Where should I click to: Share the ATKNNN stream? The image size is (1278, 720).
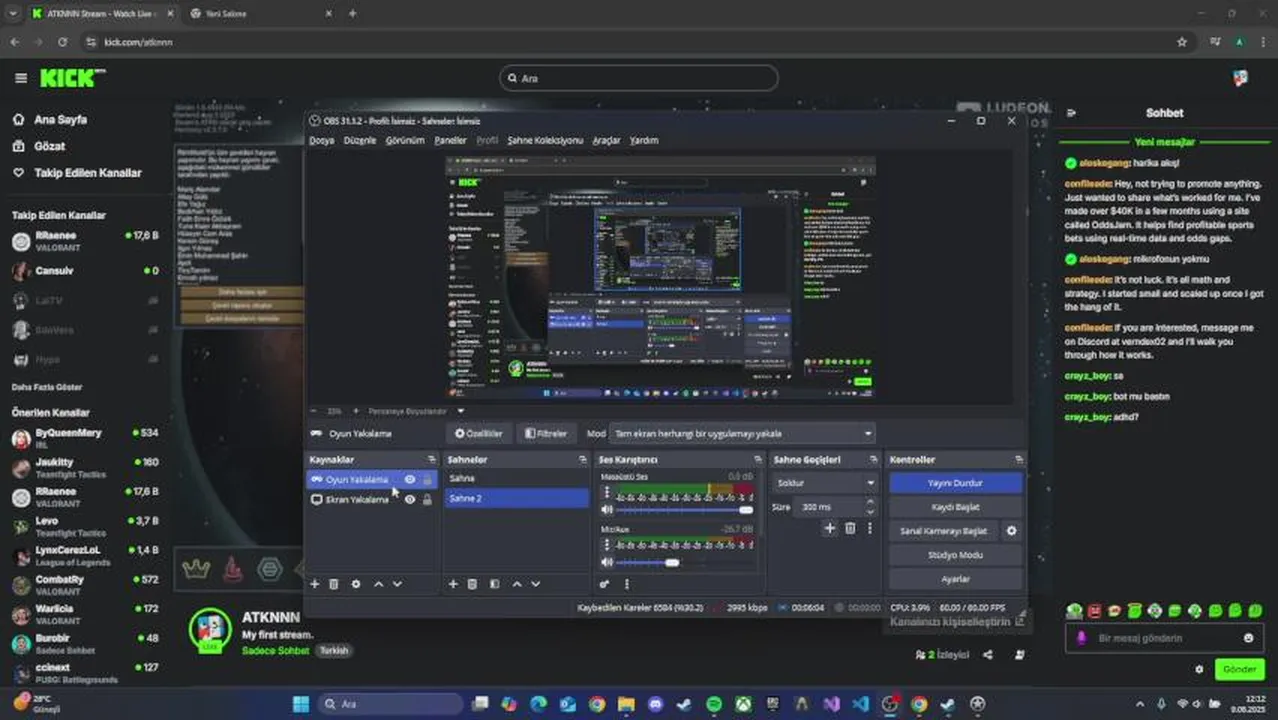(x=988, y=655)
